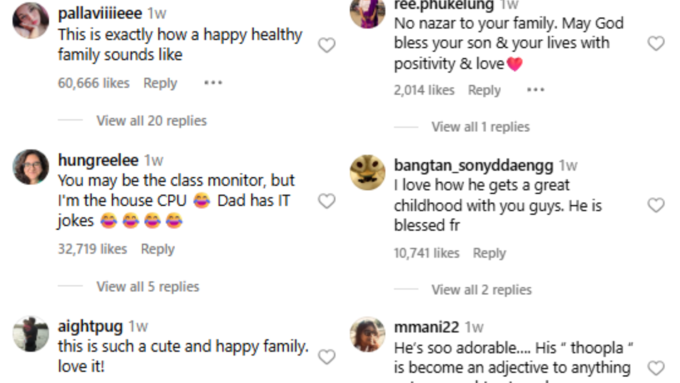Open three-dot menu on ree.phukelung's comment
The height and width of the screenshot is (383, 680).
pos(536,90)
